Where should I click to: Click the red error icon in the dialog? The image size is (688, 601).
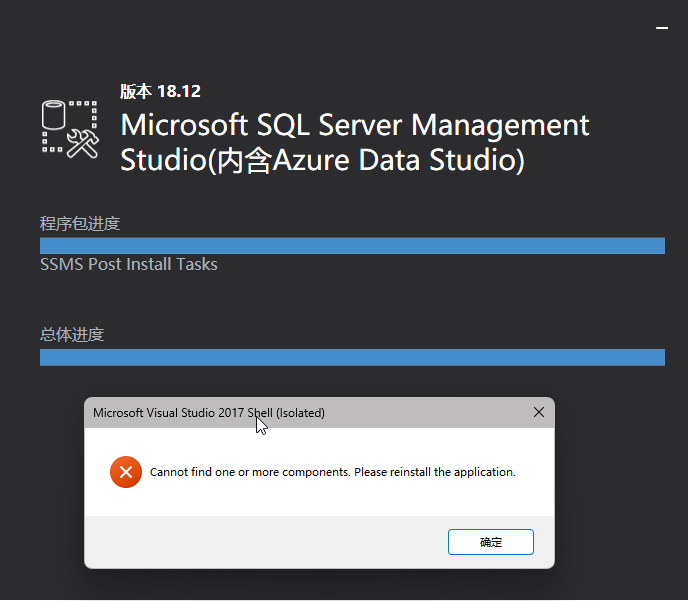[125, 471]
